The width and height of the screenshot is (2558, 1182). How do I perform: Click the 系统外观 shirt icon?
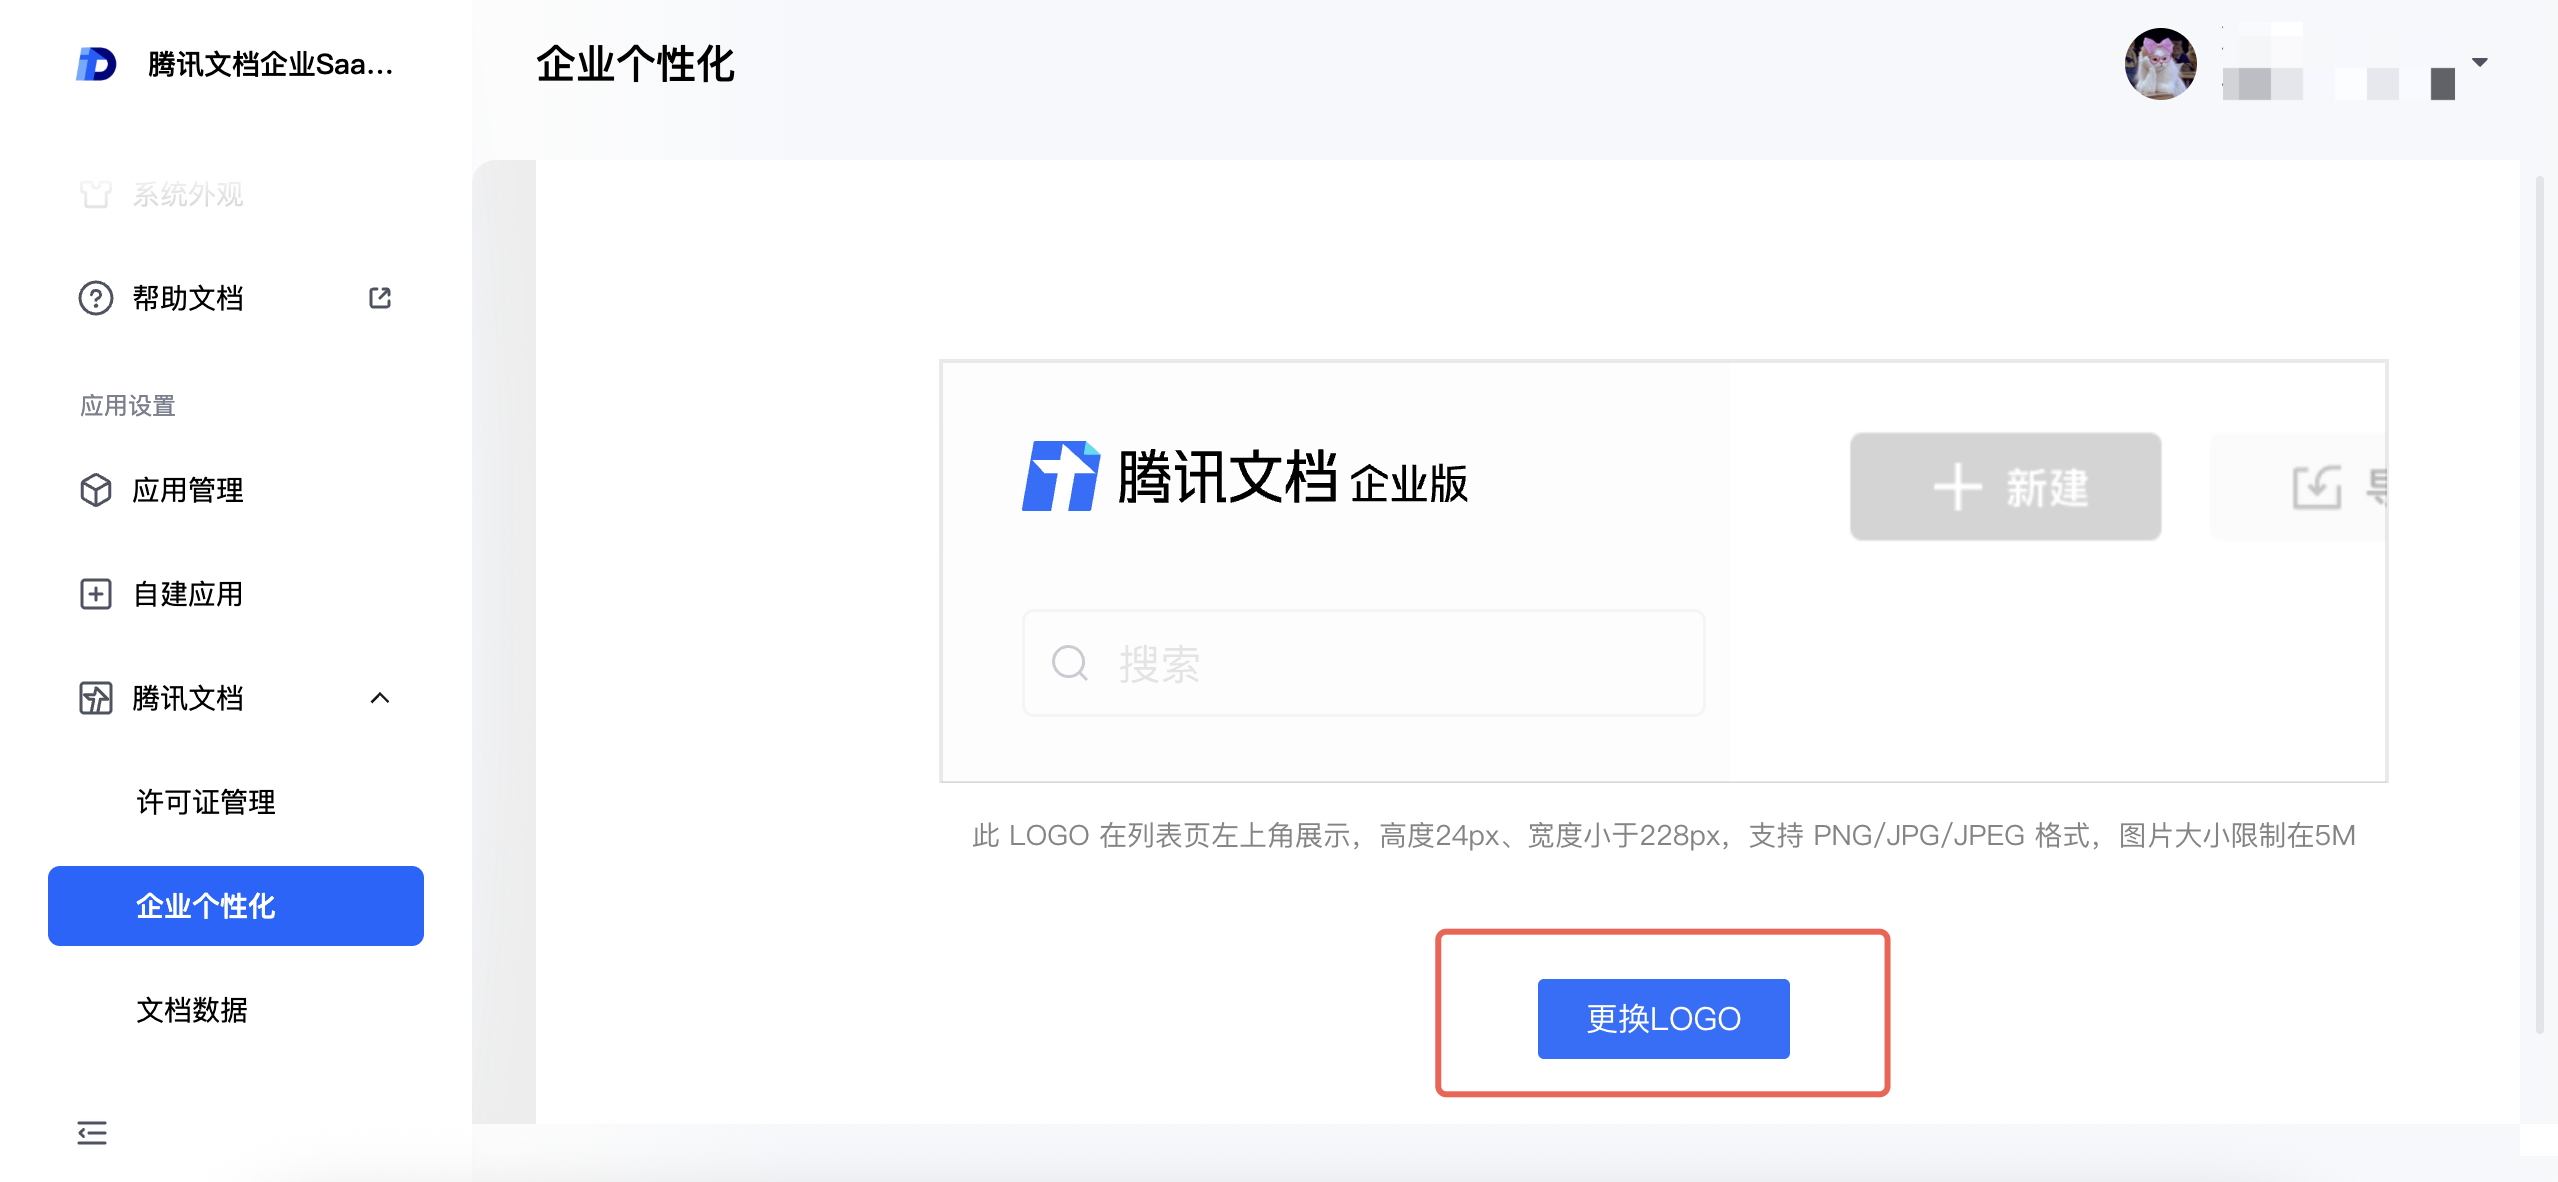click(96, 194)
